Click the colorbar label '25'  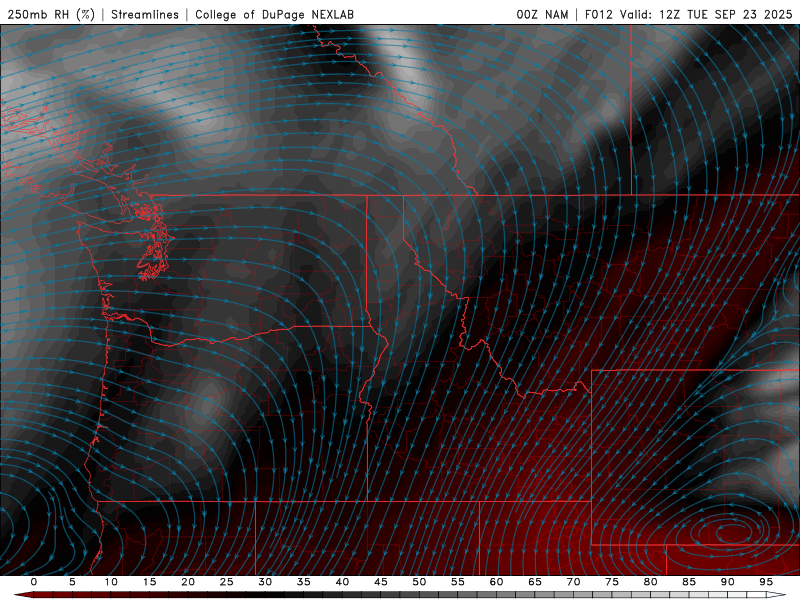pos(226,582)
